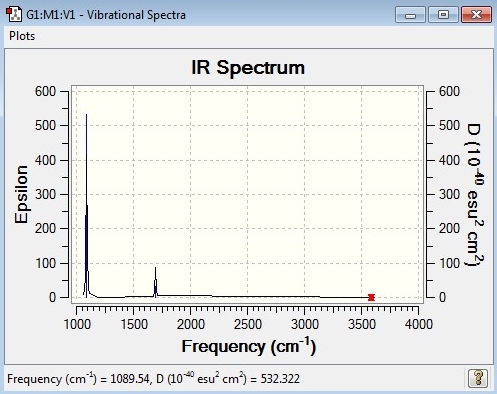Image resolution: width=497 pixels, height=394 pixels.
Task: Close the Vibrational Spectra window
Action: 476,15
